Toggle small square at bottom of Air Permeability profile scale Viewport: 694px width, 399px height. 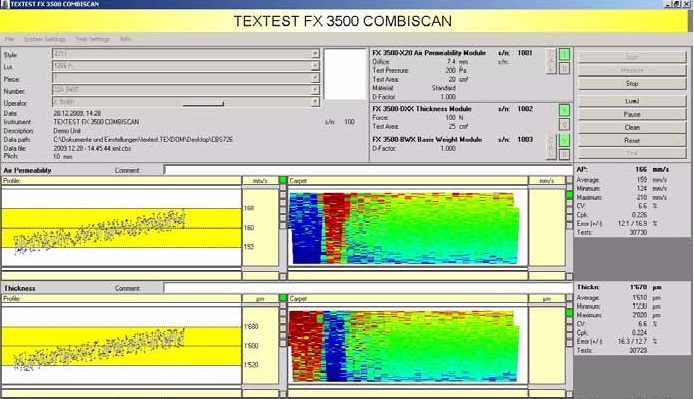coord(283,276)
